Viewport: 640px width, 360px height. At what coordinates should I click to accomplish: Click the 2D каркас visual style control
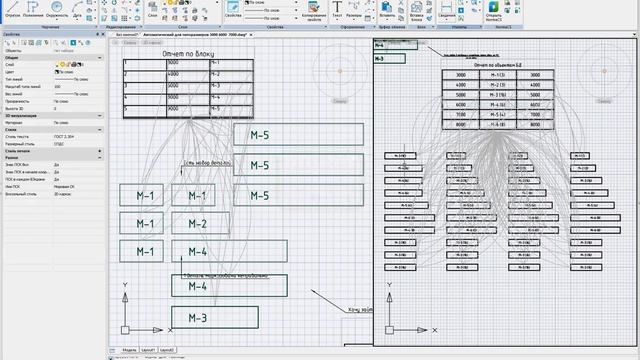[x=151, y=42]
